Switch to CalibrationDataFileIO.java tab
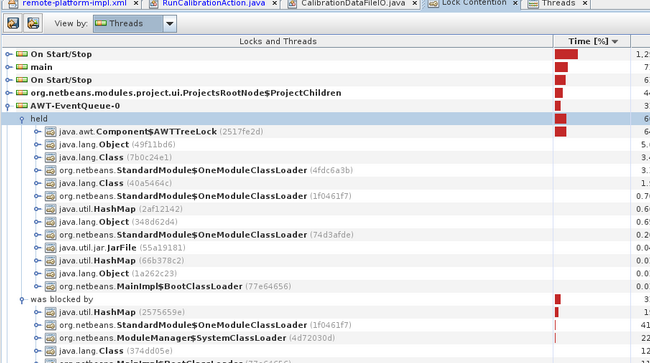The height and width of the screenshot is (363, 650). point(353,3)
